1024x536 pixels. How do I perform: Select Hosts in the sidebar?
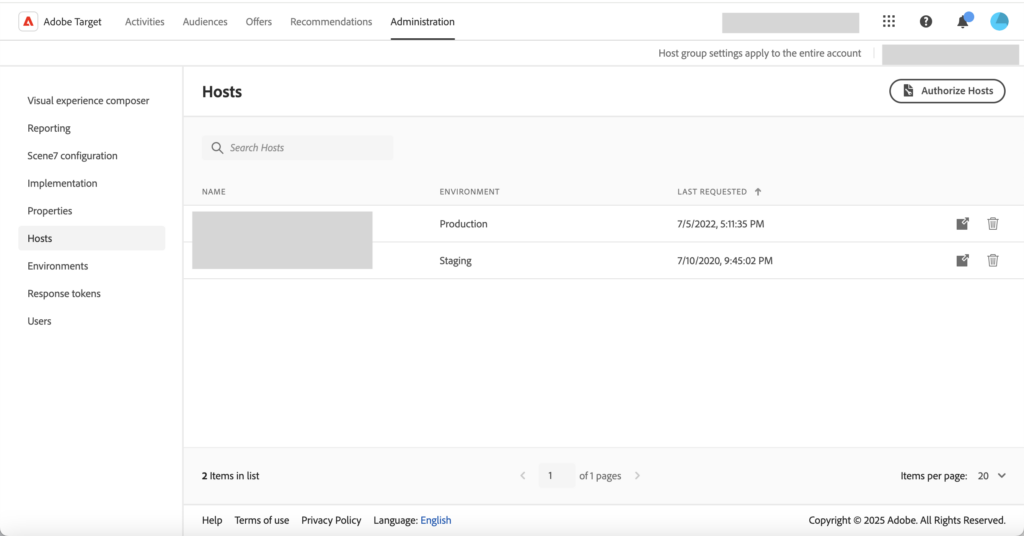(91, 238)
